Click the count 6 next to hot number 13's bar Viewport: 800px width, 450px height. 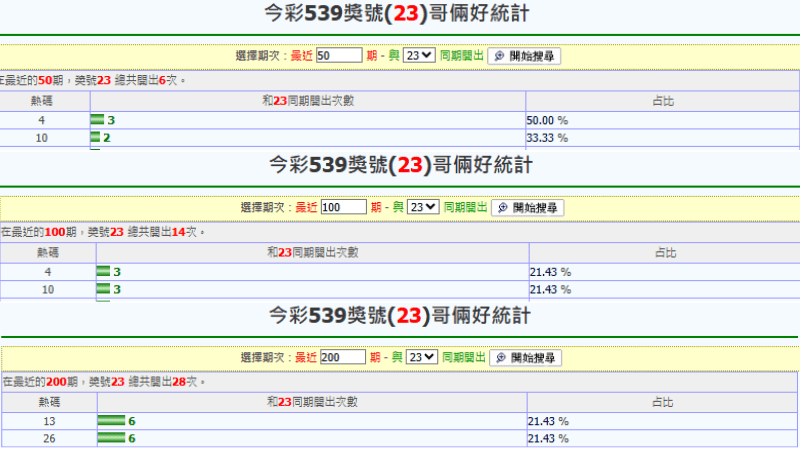pyautogui.click(x=132, y=421)
